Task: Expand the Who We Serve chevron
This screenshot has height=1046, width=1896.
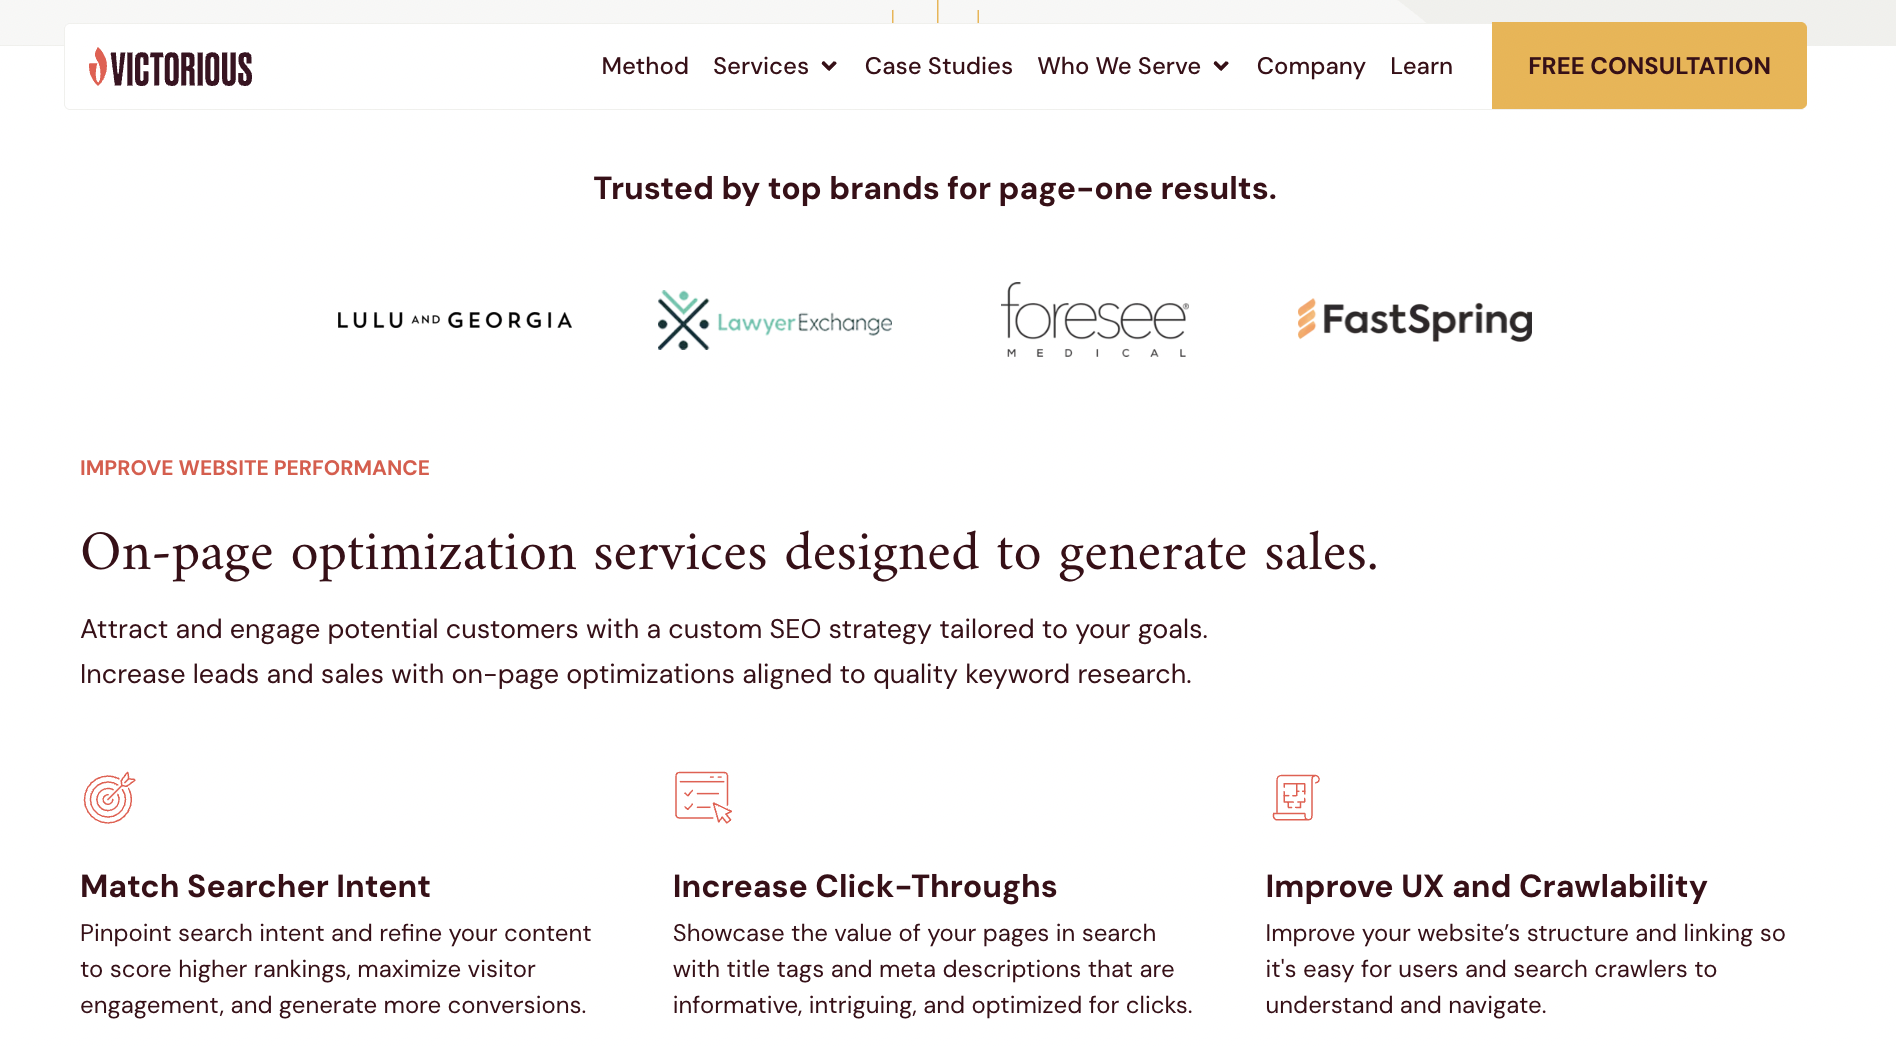Action: coord(1221,67)
